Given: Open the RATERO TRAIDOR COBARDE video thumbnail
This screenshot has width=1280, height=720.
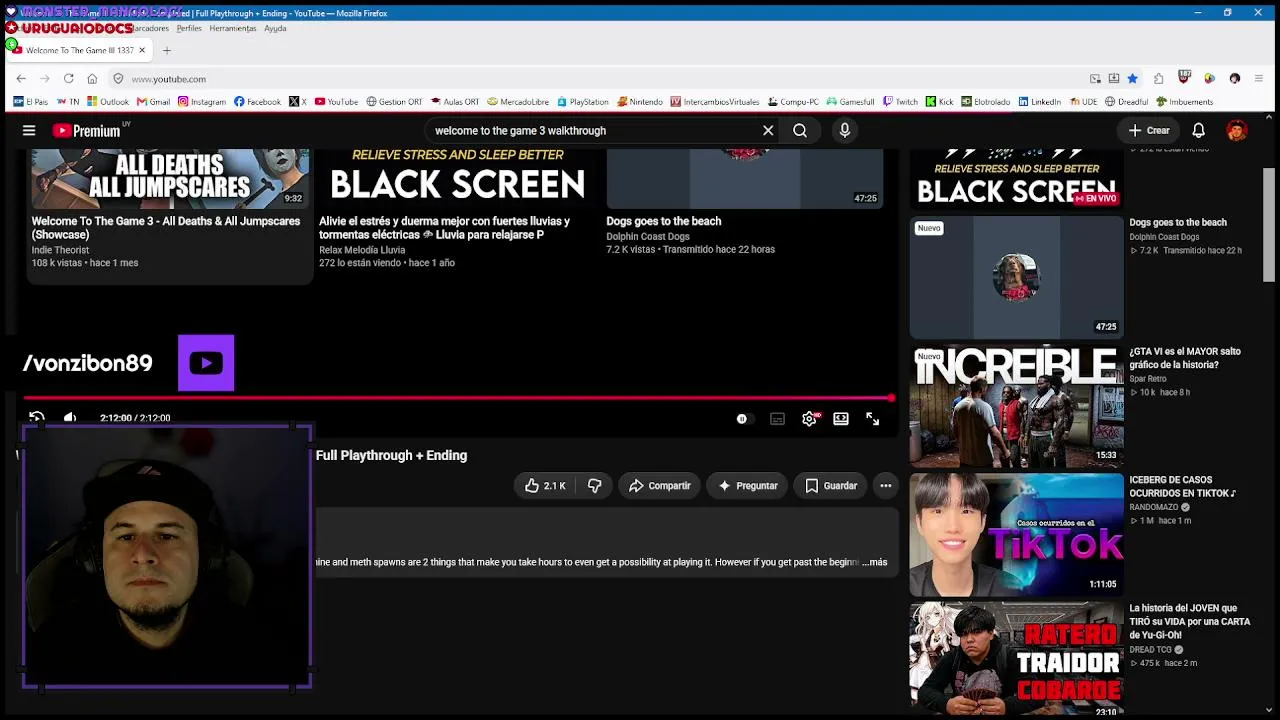Looking at the screenshot, I should (x=1016, y=660).
